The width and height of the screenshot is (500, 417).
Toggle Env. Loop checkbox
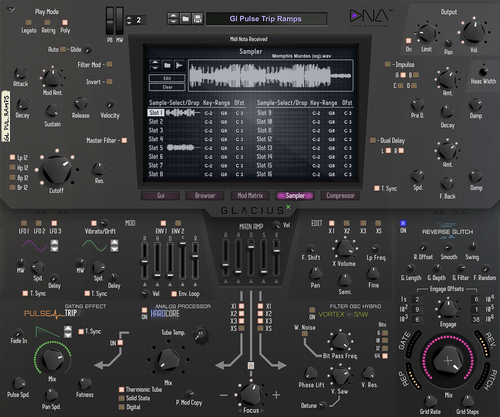pyautogui.click(x=174, y=294)
